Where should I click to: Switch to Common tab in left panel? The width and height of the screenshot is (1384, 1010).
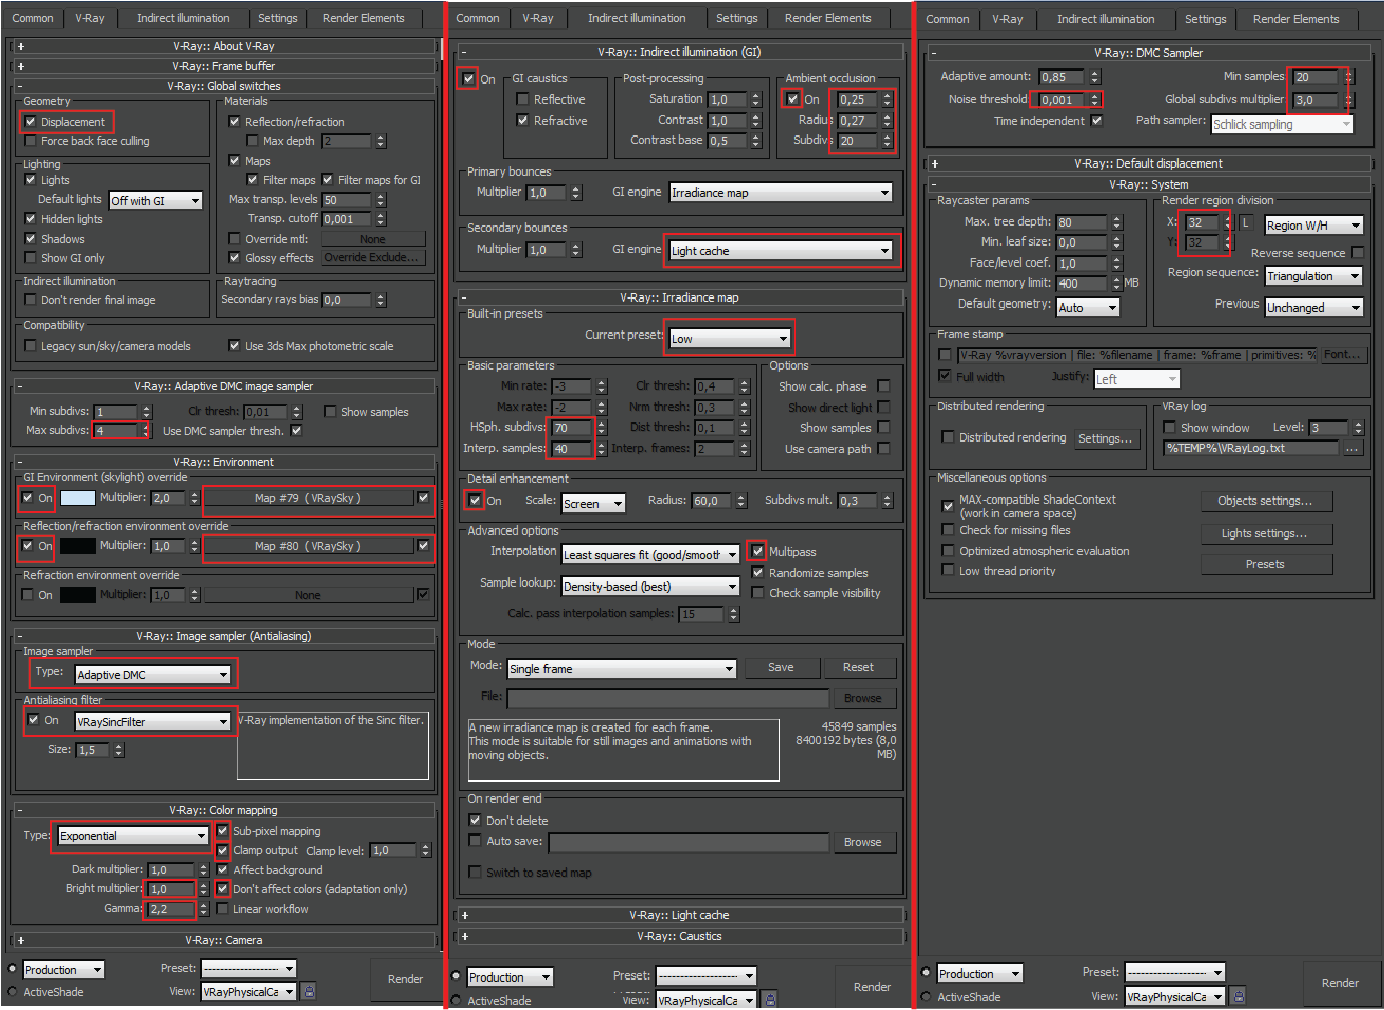pos(33,18)
